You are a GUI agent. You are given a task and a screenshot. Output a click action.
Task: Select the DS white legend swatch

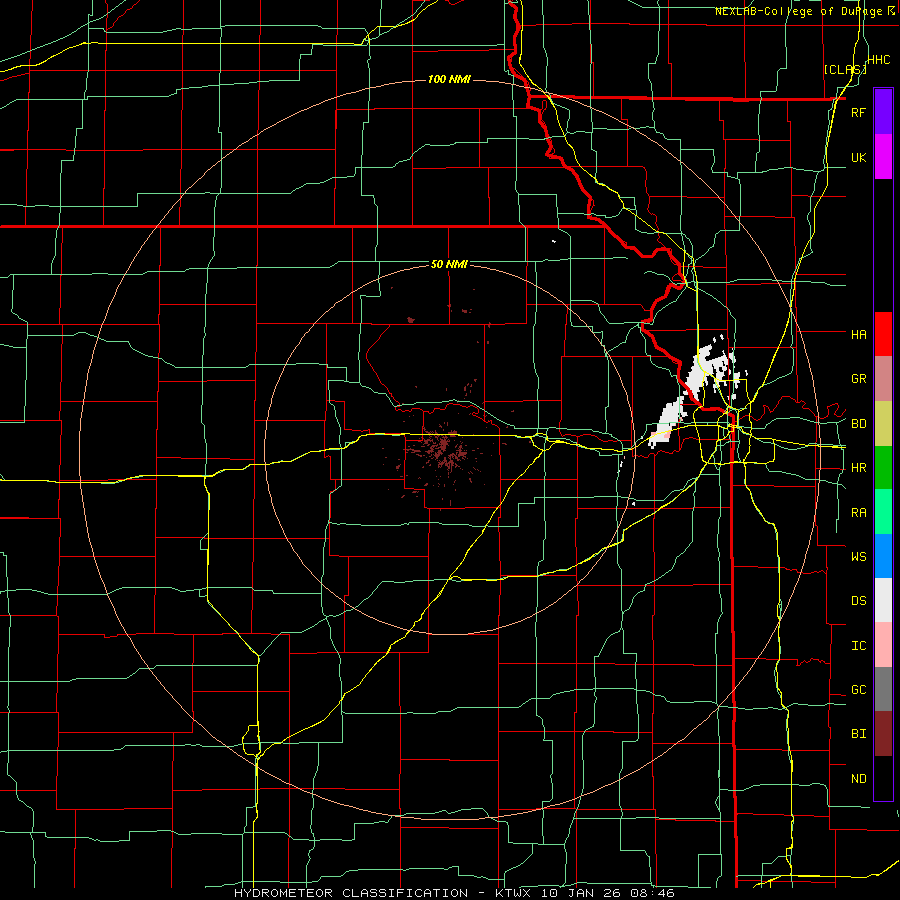(x=883, y=600)
